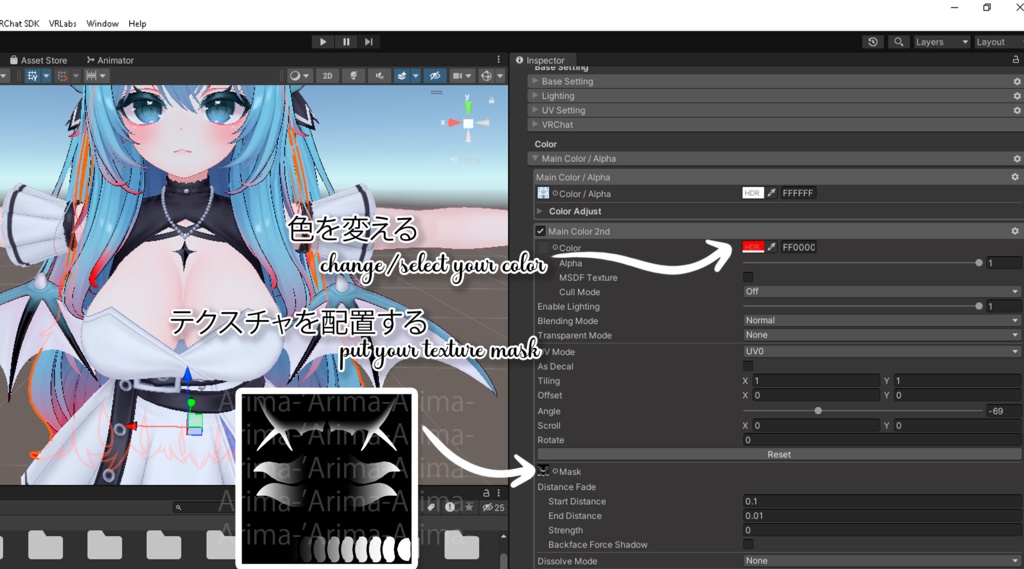Toggle hidden objects visibility eye icon
Image resolution: width=1024 pixels, height=569 pixels.
pos(434,76)
